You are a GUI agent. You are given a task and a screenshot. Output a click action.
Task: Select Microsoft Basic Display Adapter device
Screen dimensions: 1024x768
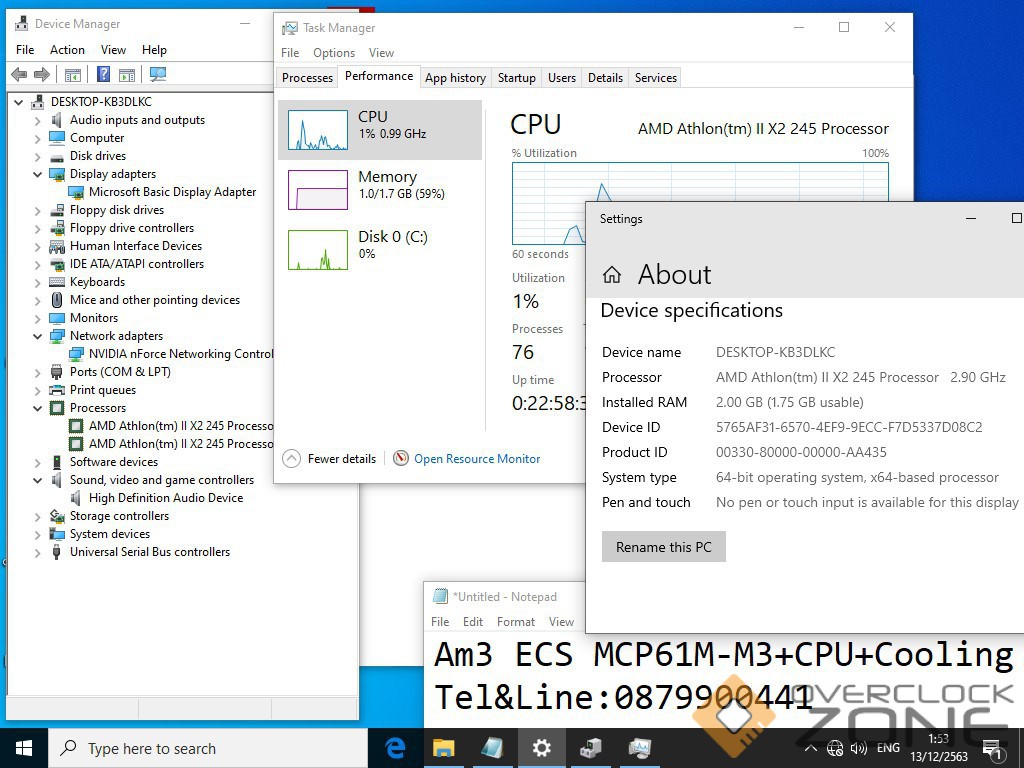[172, 192]
